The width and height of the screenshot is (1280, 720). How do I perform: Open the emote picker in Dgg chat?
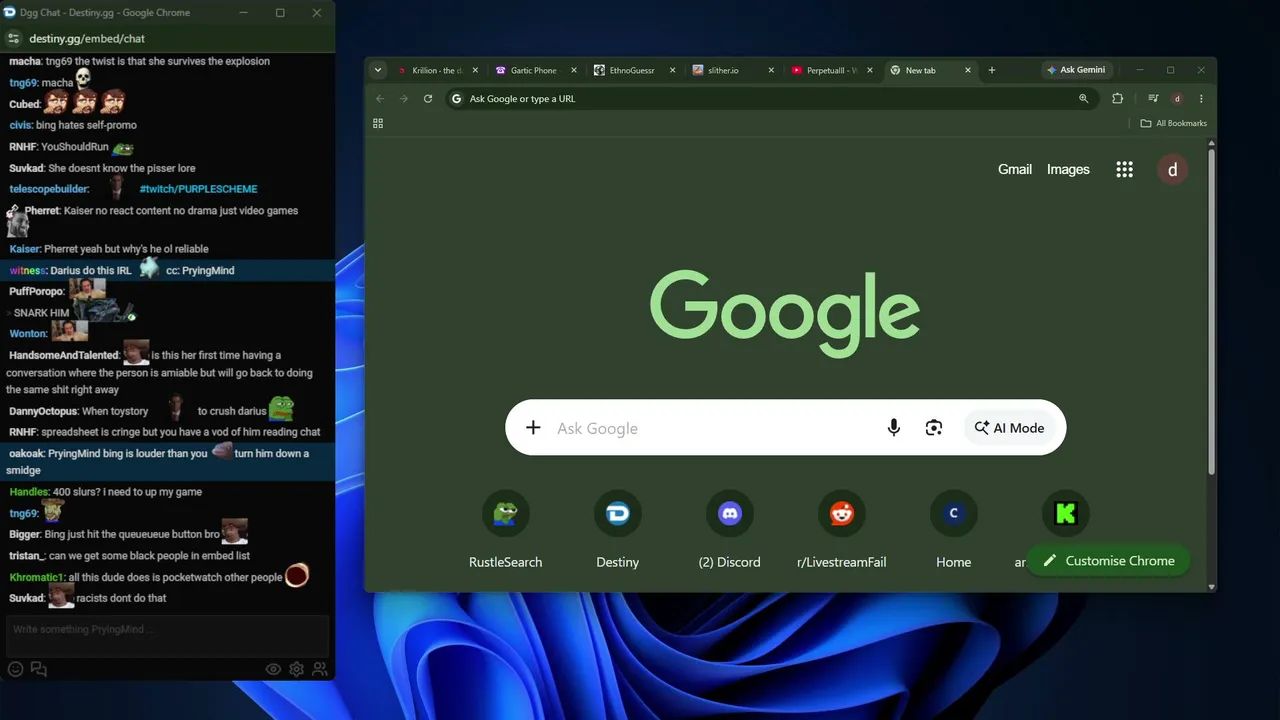(x=15, y=669)
